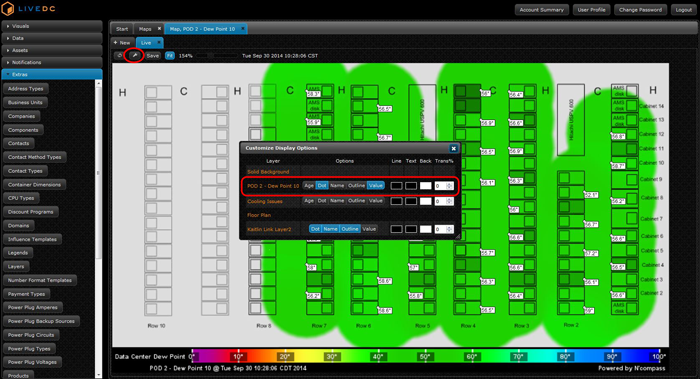Enable Value option for Kaitlin Link Layer2

(369, 229)
